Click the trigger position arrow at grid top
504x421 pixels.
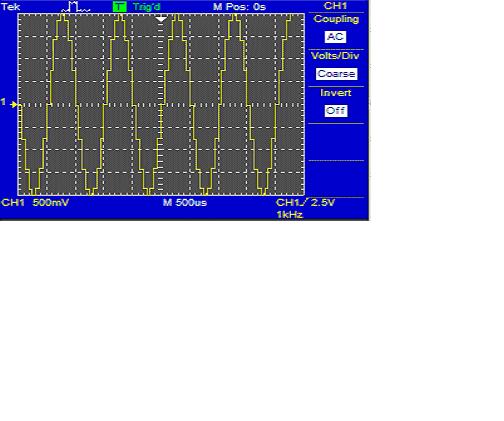coord(161,20)
